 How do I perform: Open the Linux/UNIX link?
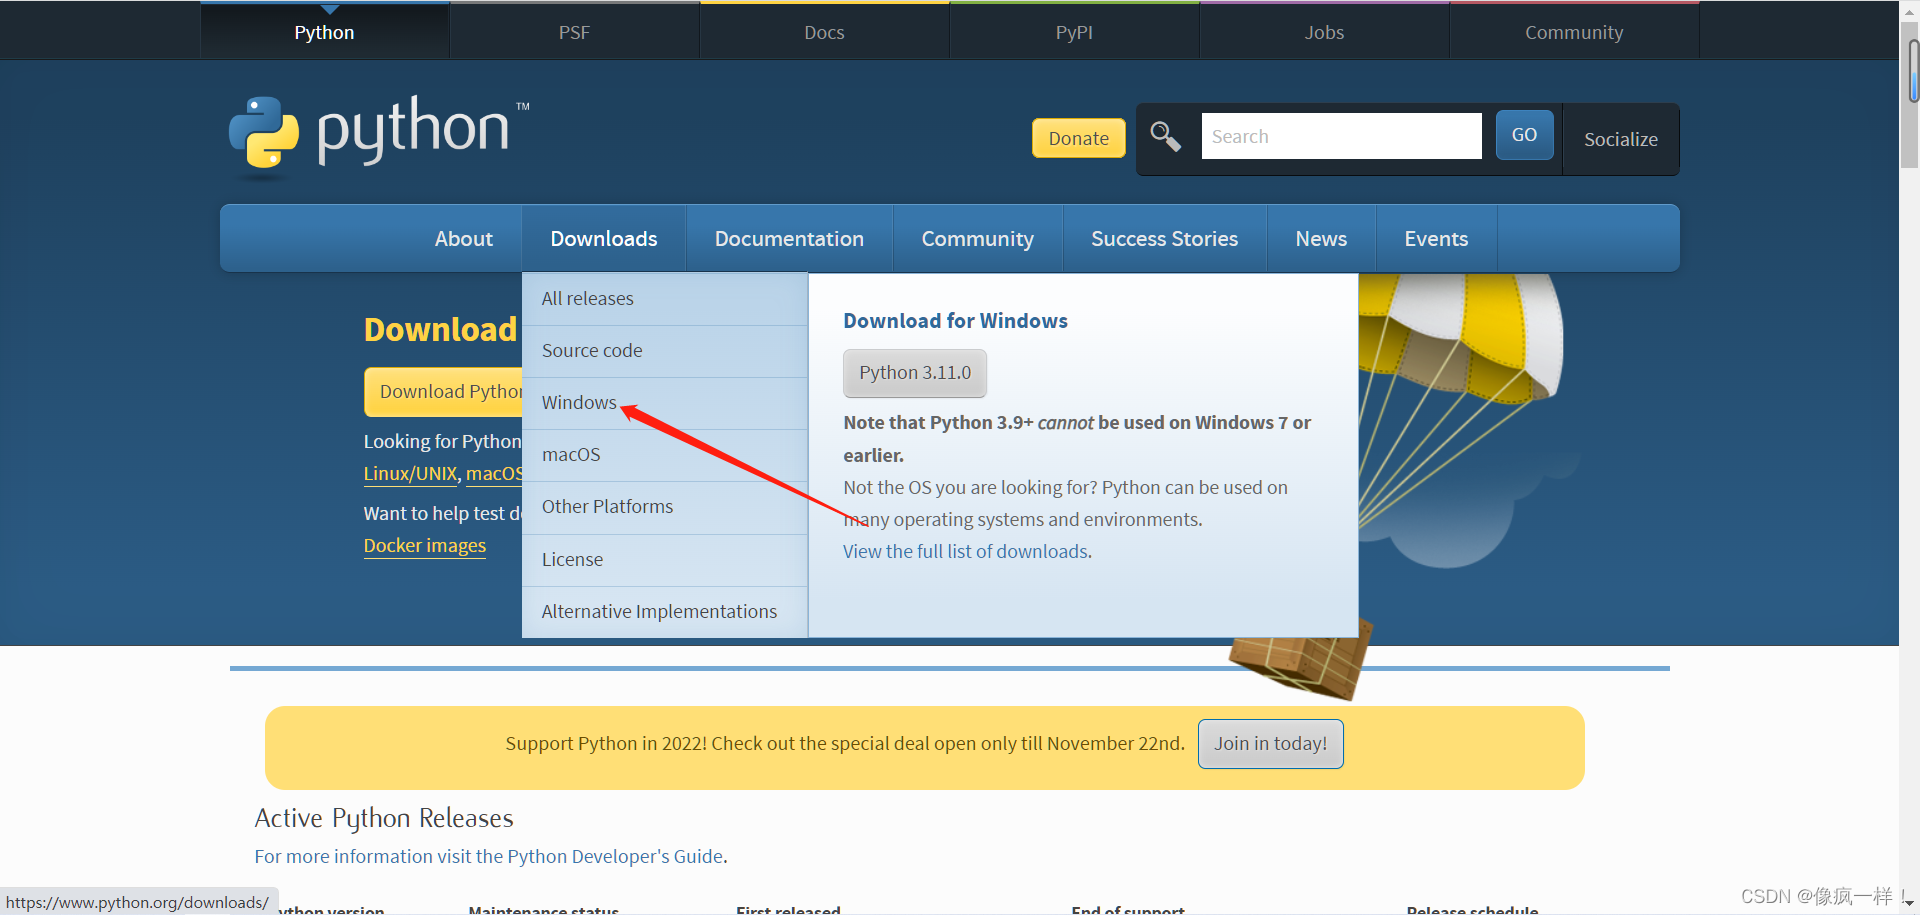point(410,474)
